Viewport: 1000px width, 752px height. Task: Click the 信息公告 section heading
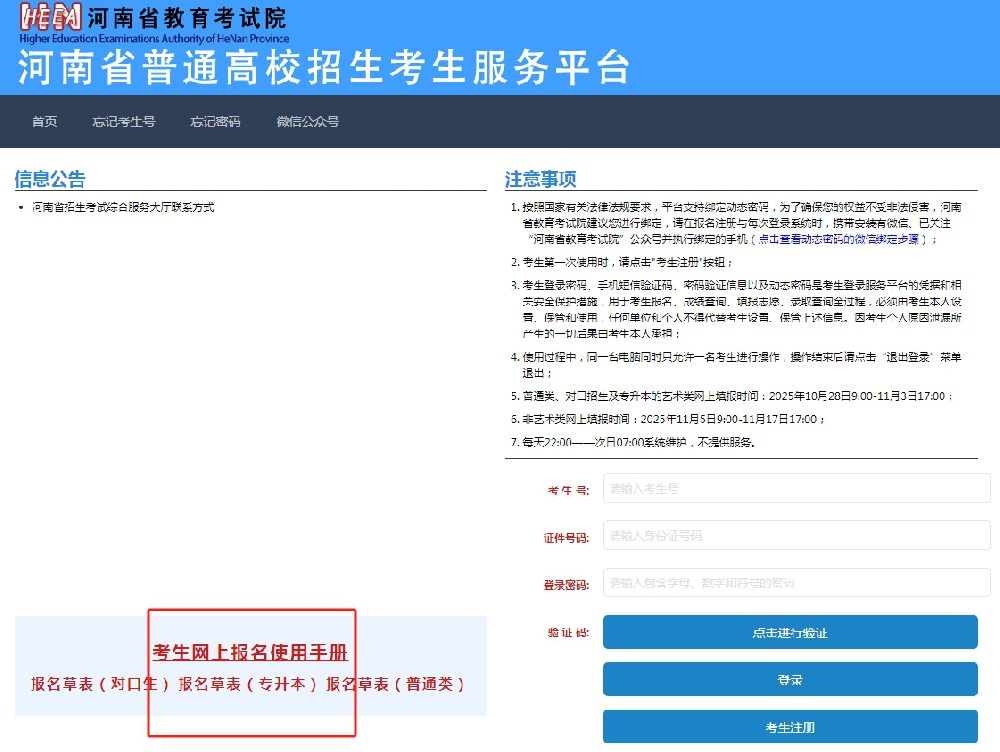(50, 180)
